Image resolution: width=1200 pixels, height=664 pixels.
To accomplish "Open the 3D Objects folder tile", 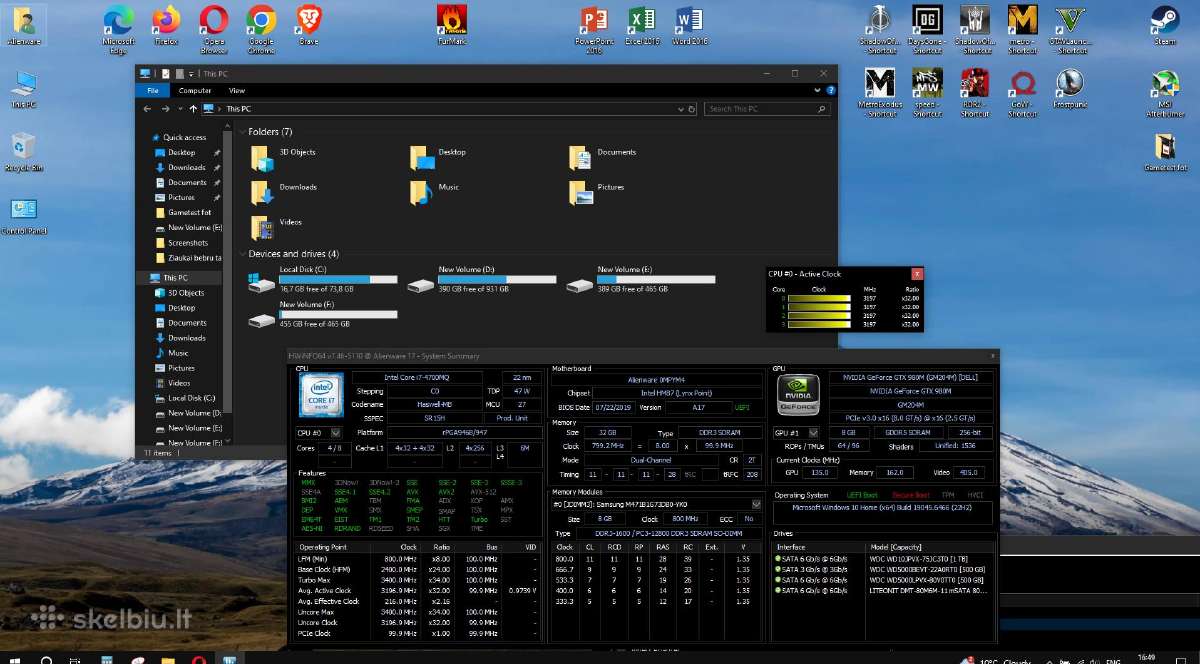I will 285,157.
